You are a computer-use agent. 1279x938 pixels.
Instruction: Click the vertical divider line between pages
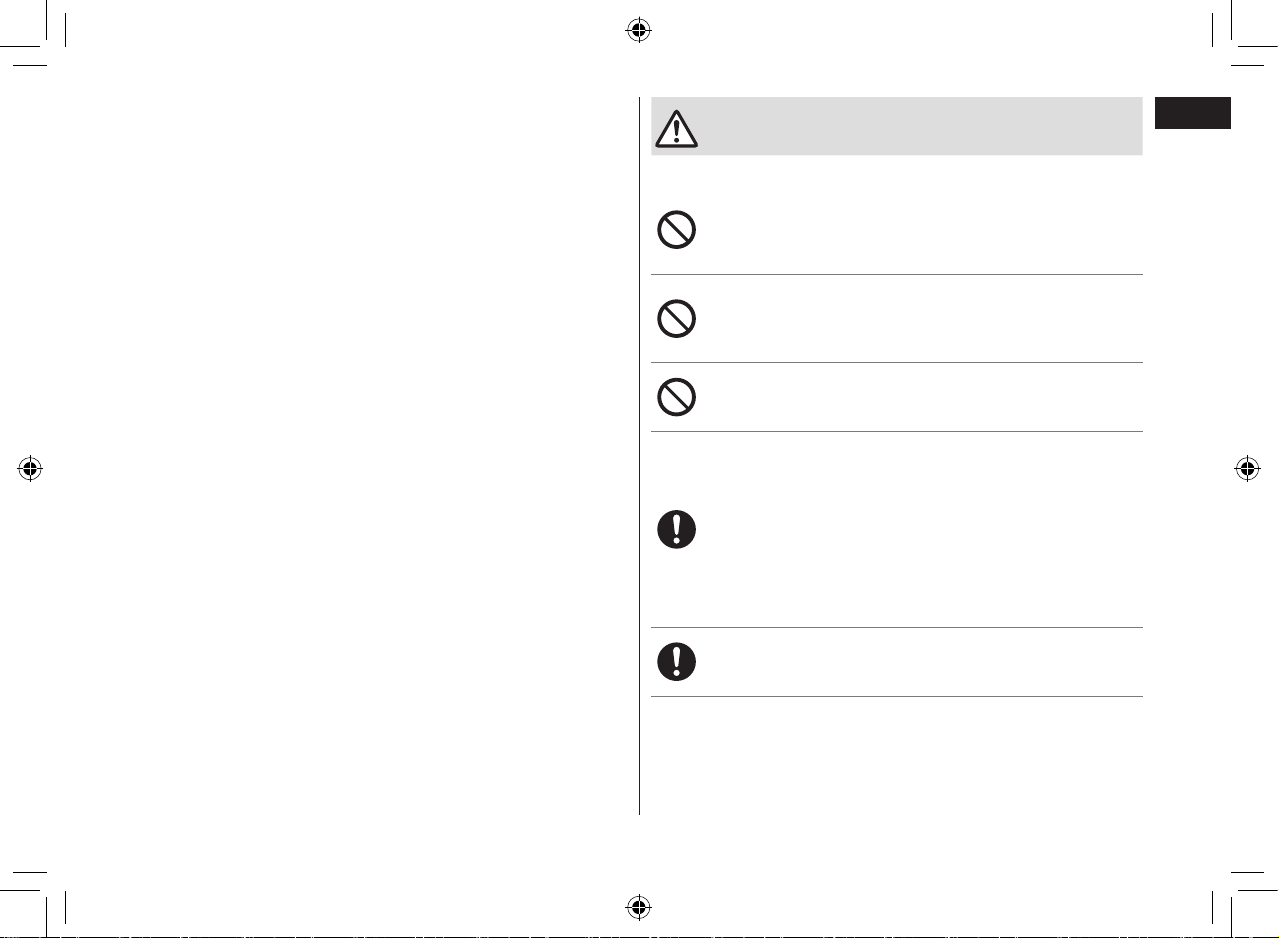639,456
